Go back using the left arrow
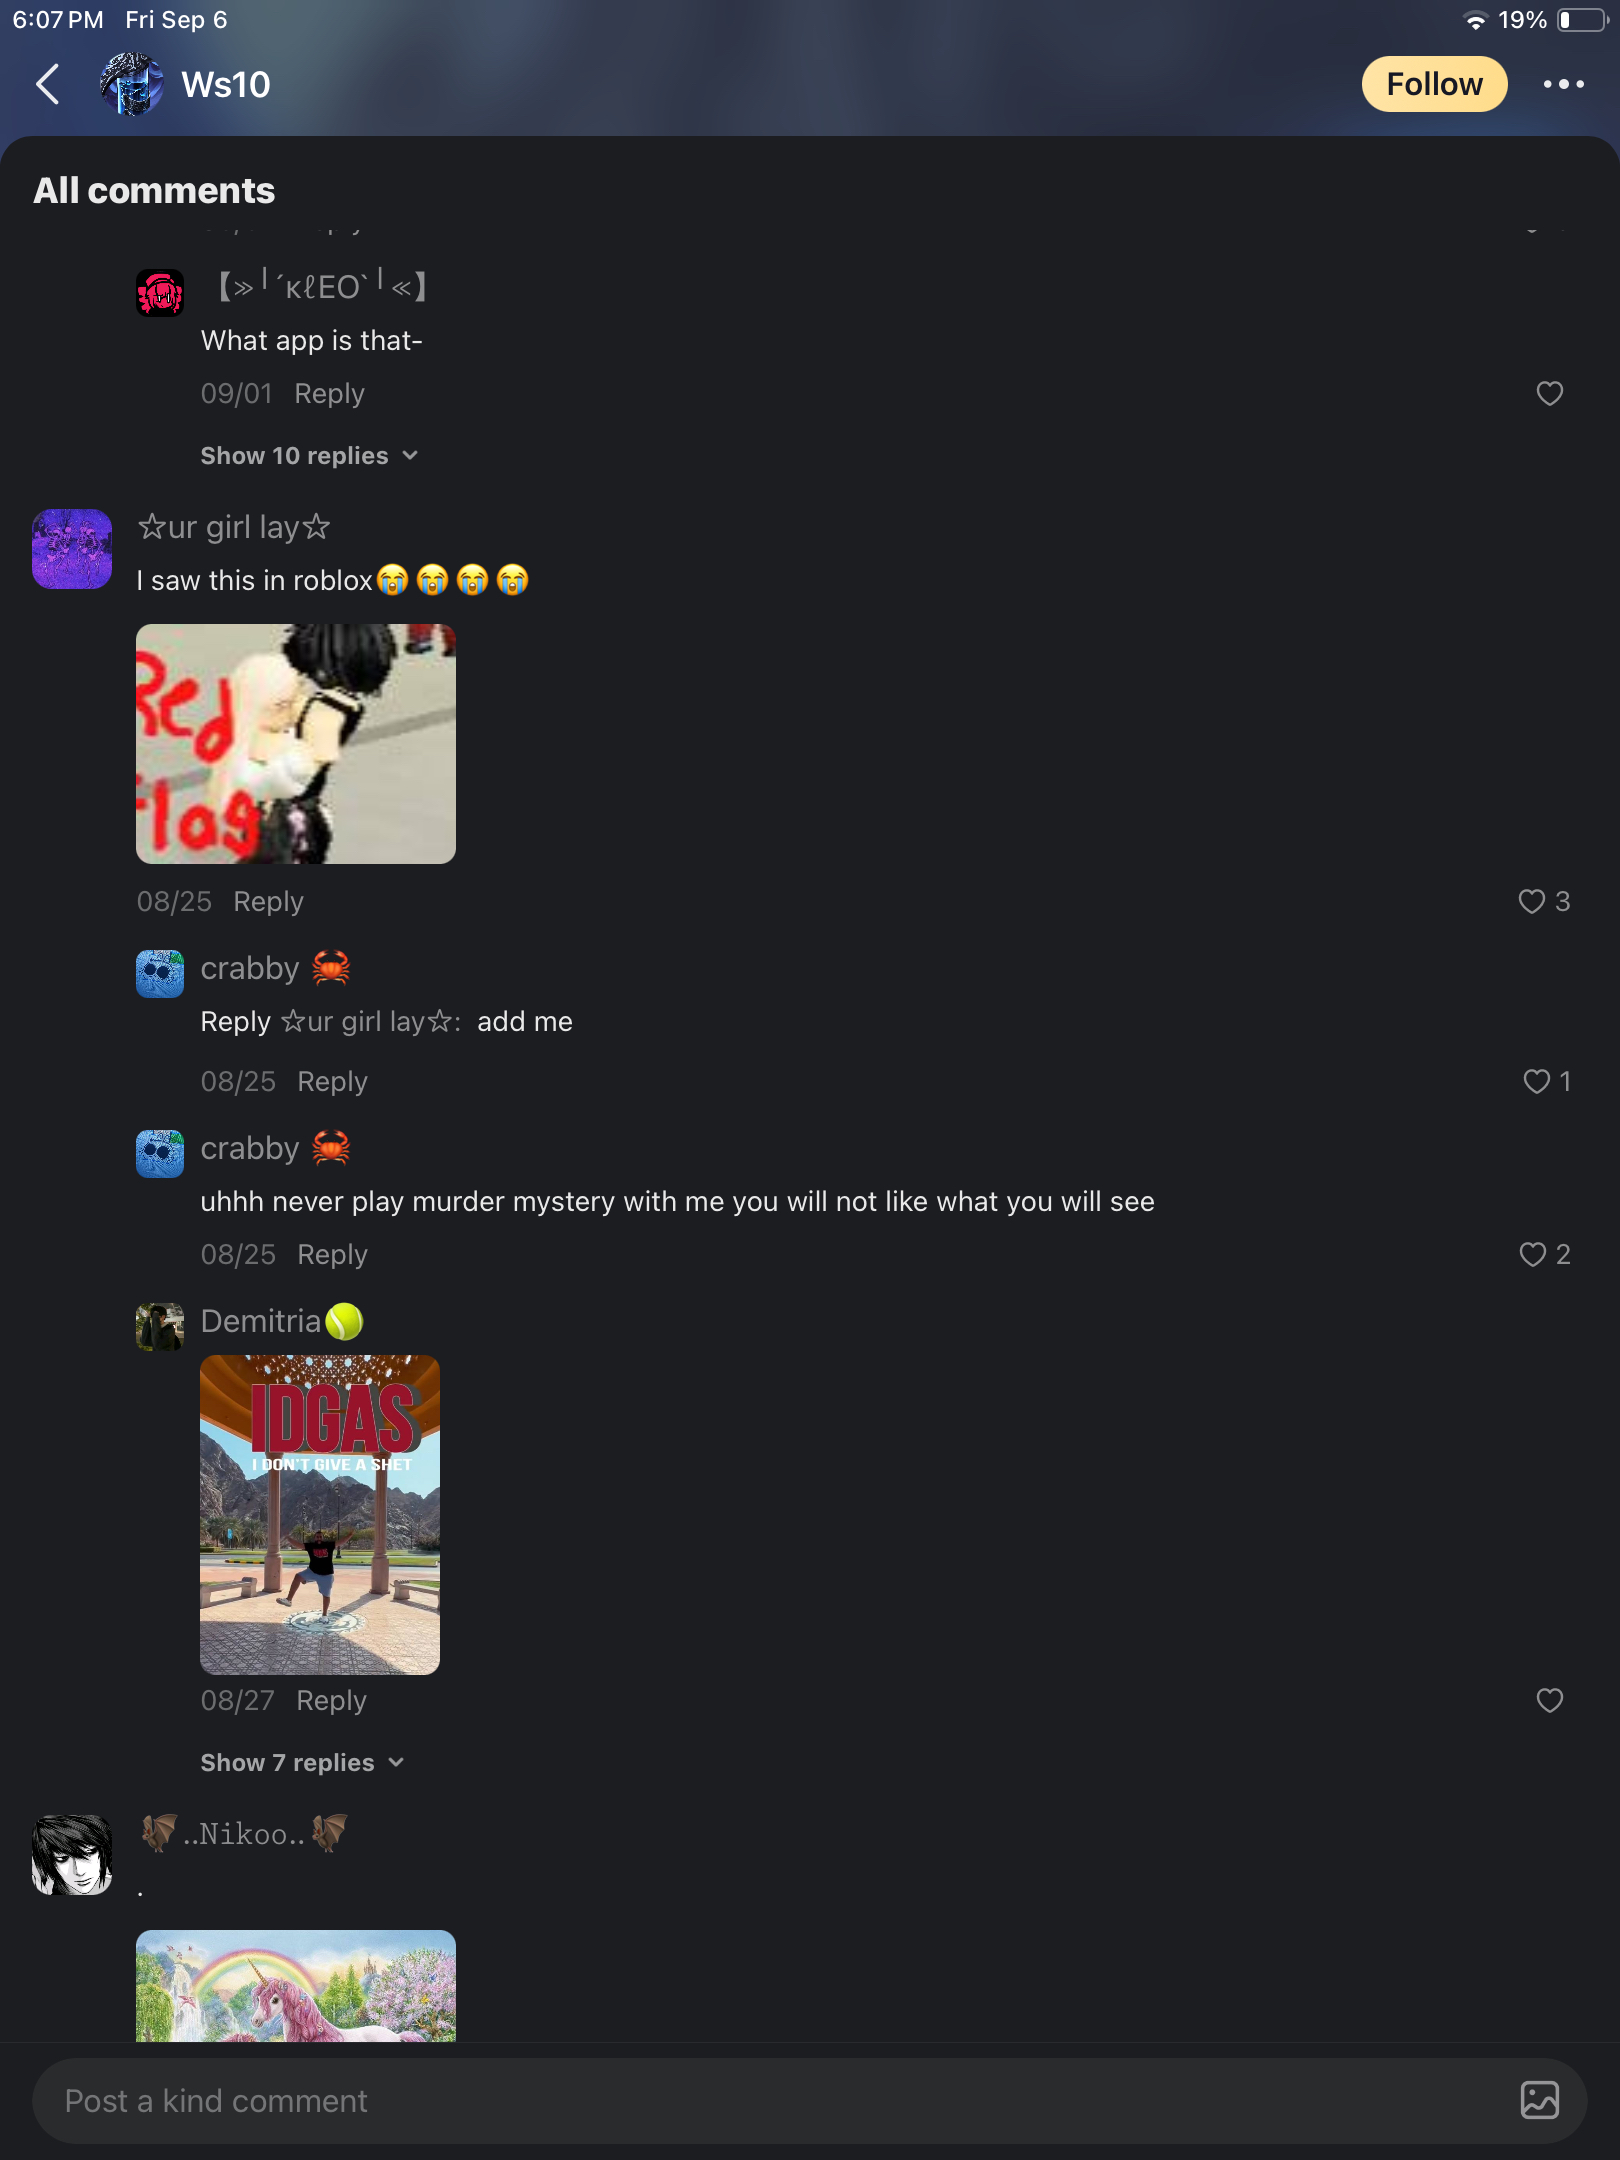 click(x=48, y=84)
